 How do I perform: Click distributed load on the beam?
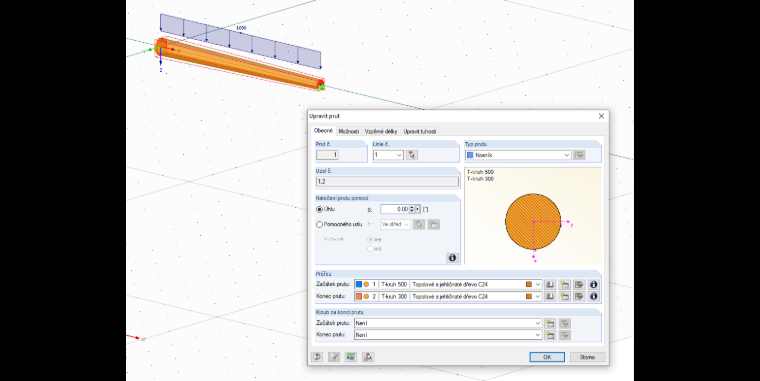241,41
